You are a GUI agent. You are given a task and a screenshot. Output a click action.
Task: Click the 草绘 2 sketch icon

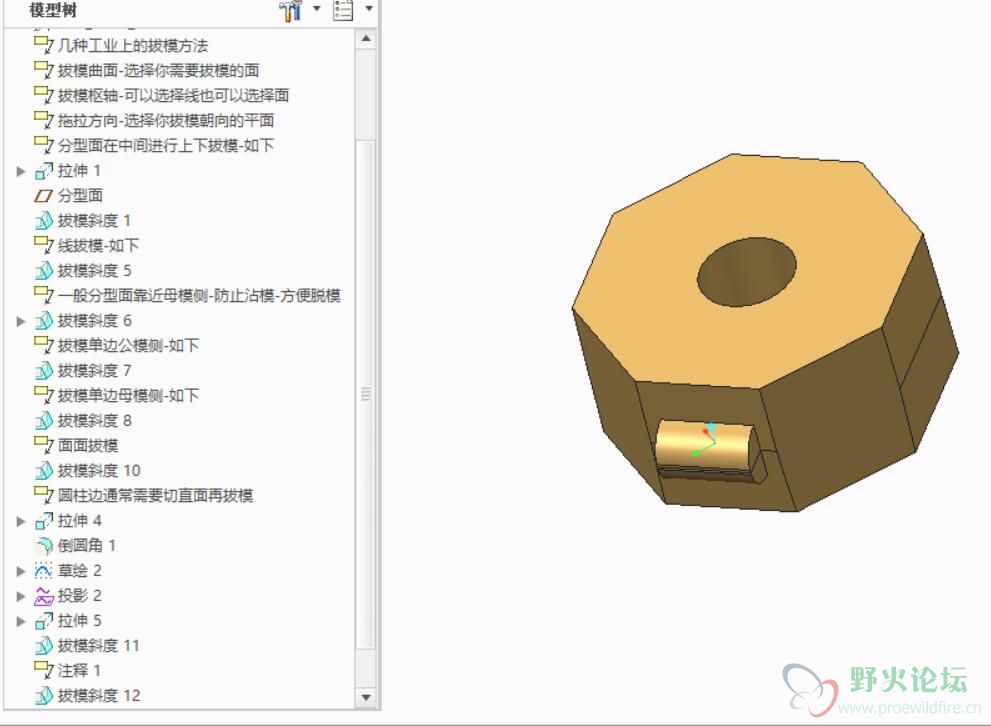[44, 571]
